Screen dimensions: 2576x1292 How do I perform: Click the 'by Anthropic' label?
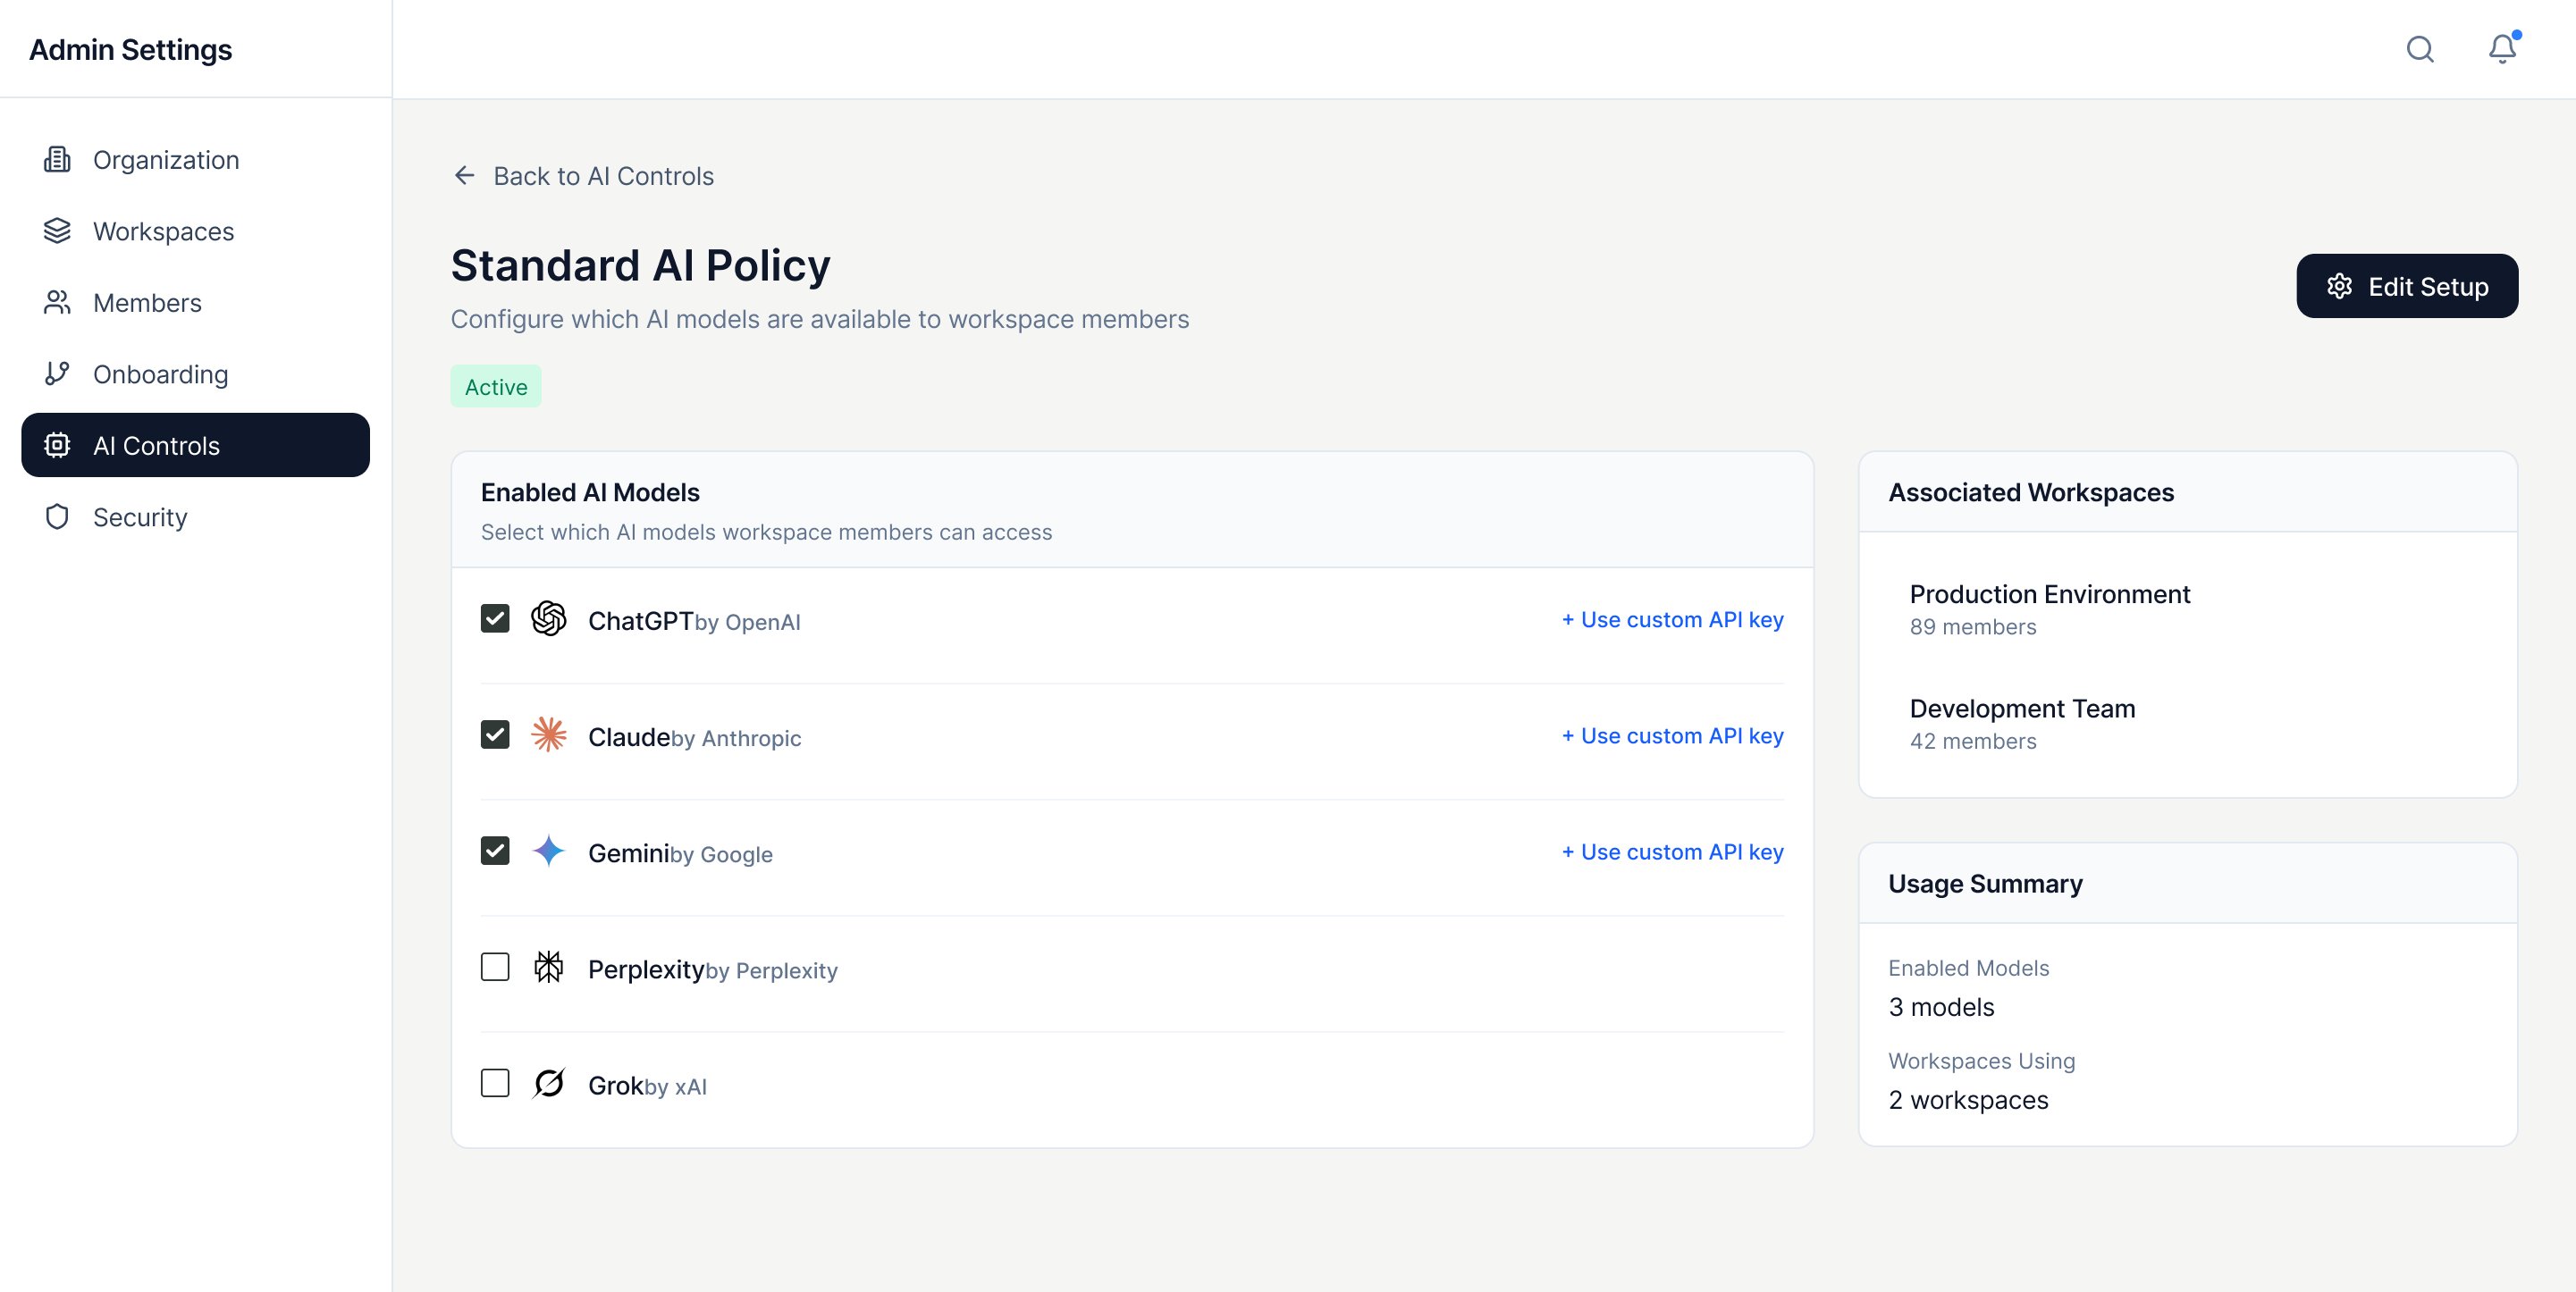pyautogui.click(x=737, y=738)
